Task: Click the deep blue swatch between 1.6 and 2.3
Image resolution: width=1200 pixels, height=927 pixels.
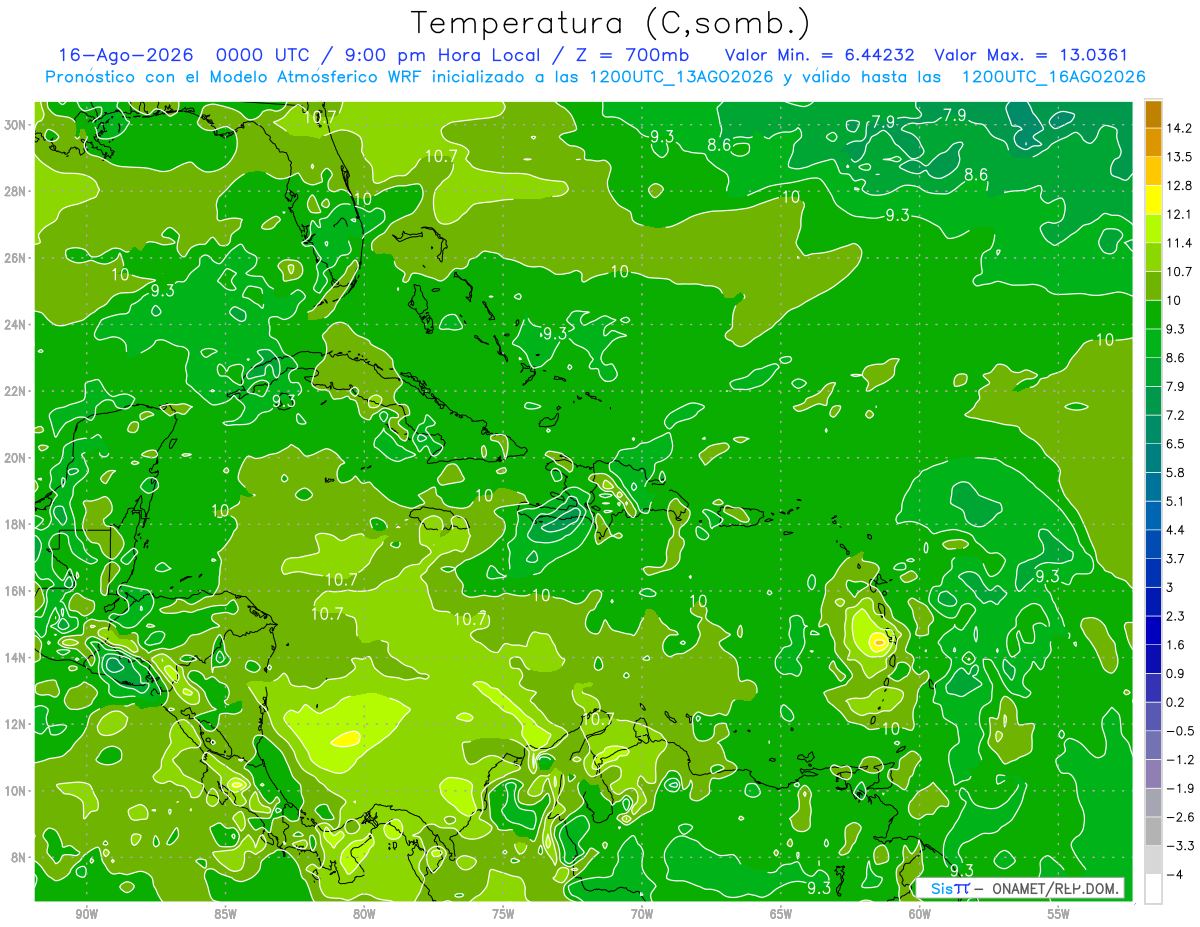Action: pos(1153,630)
